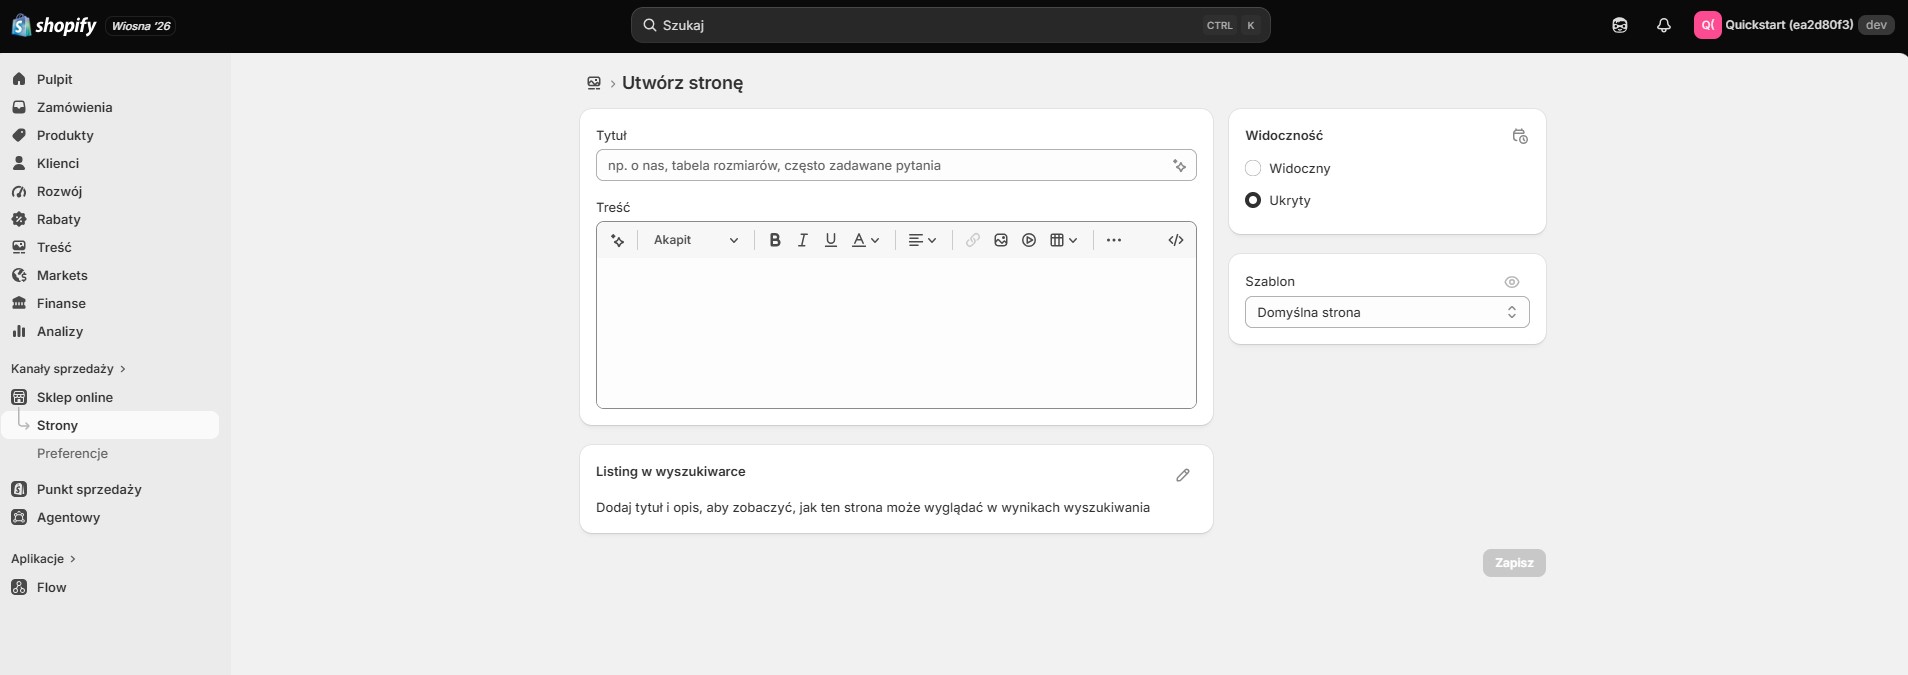The width and height of the screenshot is (1908, 675).
Task: Click the dev badge next to store name
Action: pos(1876,25)
